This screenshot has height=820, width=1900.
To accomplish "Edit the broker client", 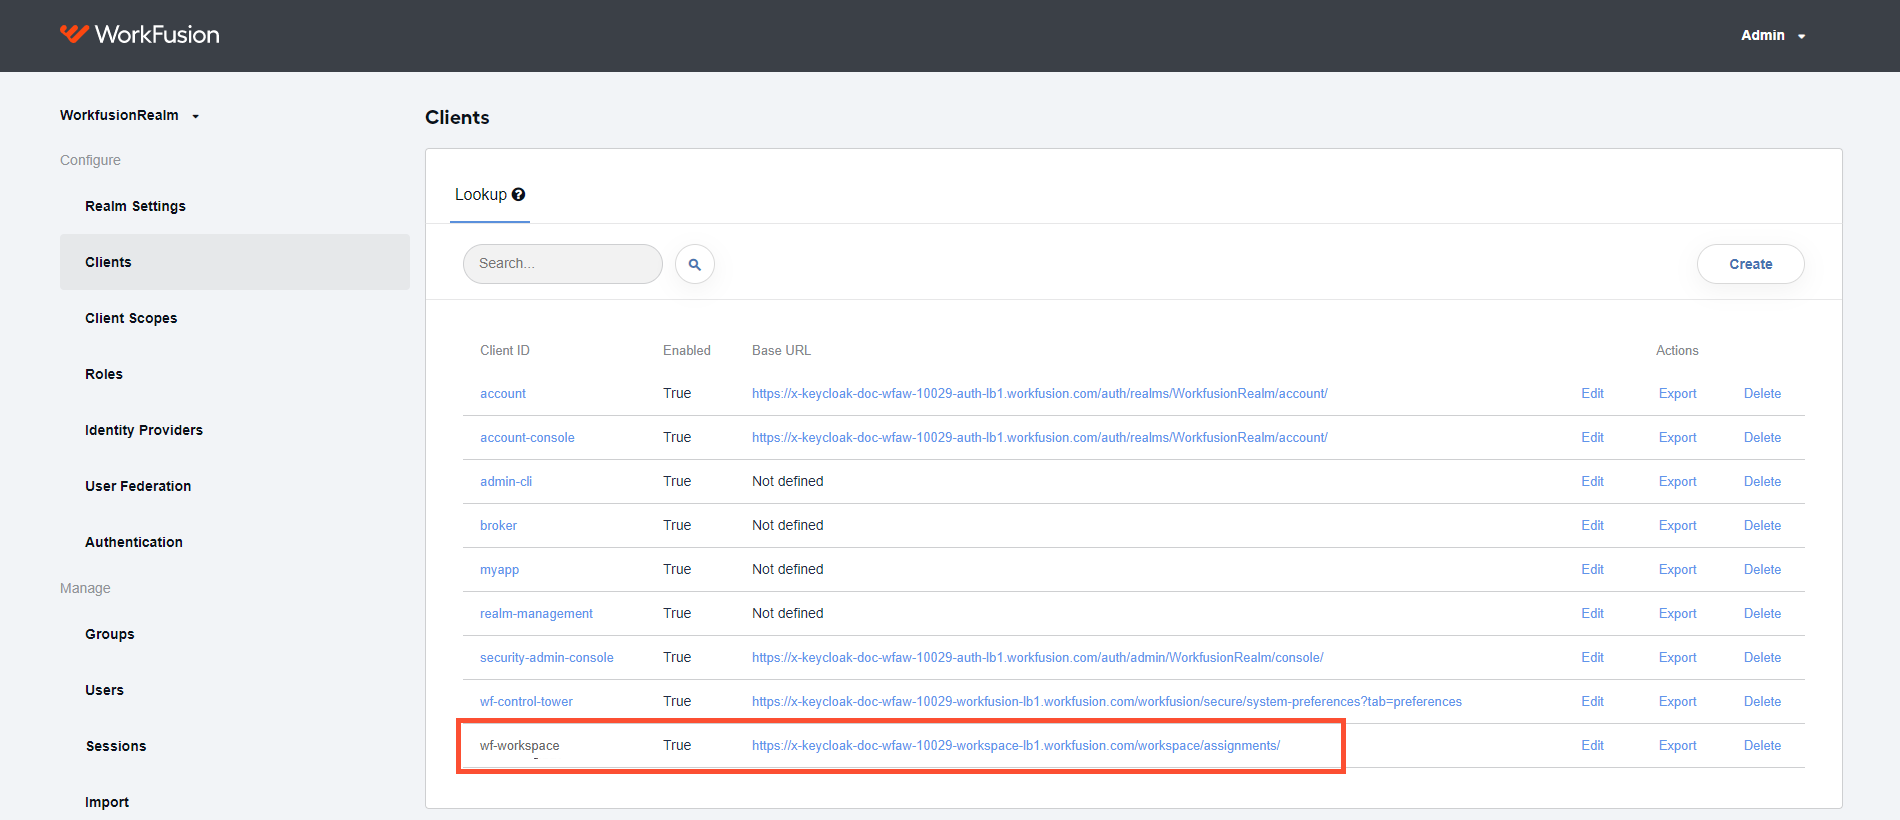I will point(1592,526).
